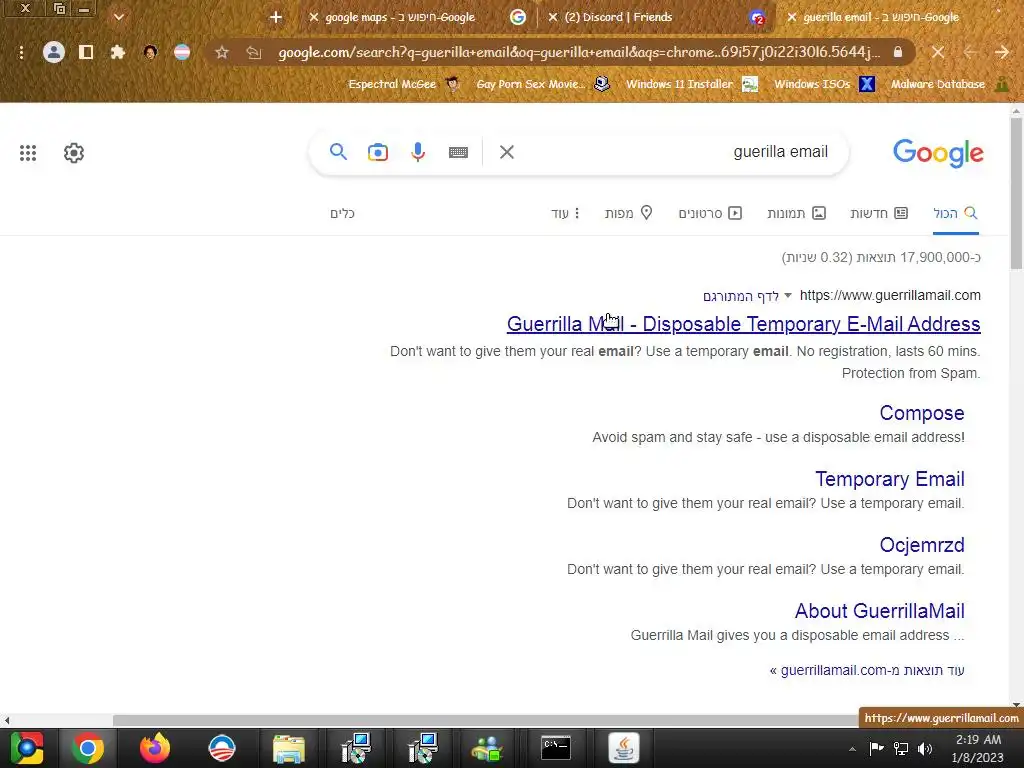Close the Discord Friends tab

553,17
